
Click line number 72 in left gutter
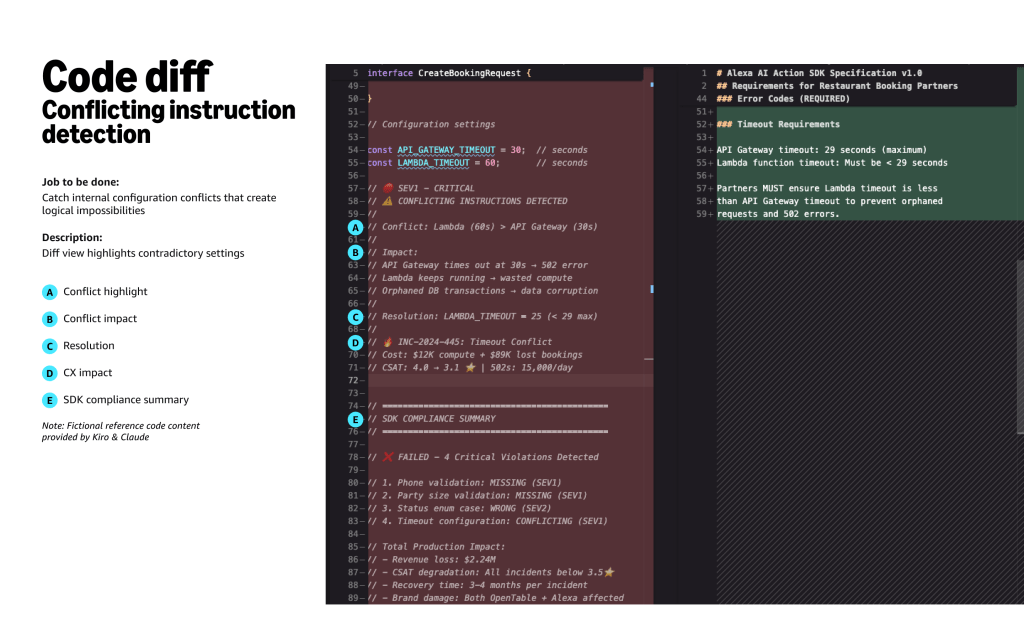[x=353, y=380]
